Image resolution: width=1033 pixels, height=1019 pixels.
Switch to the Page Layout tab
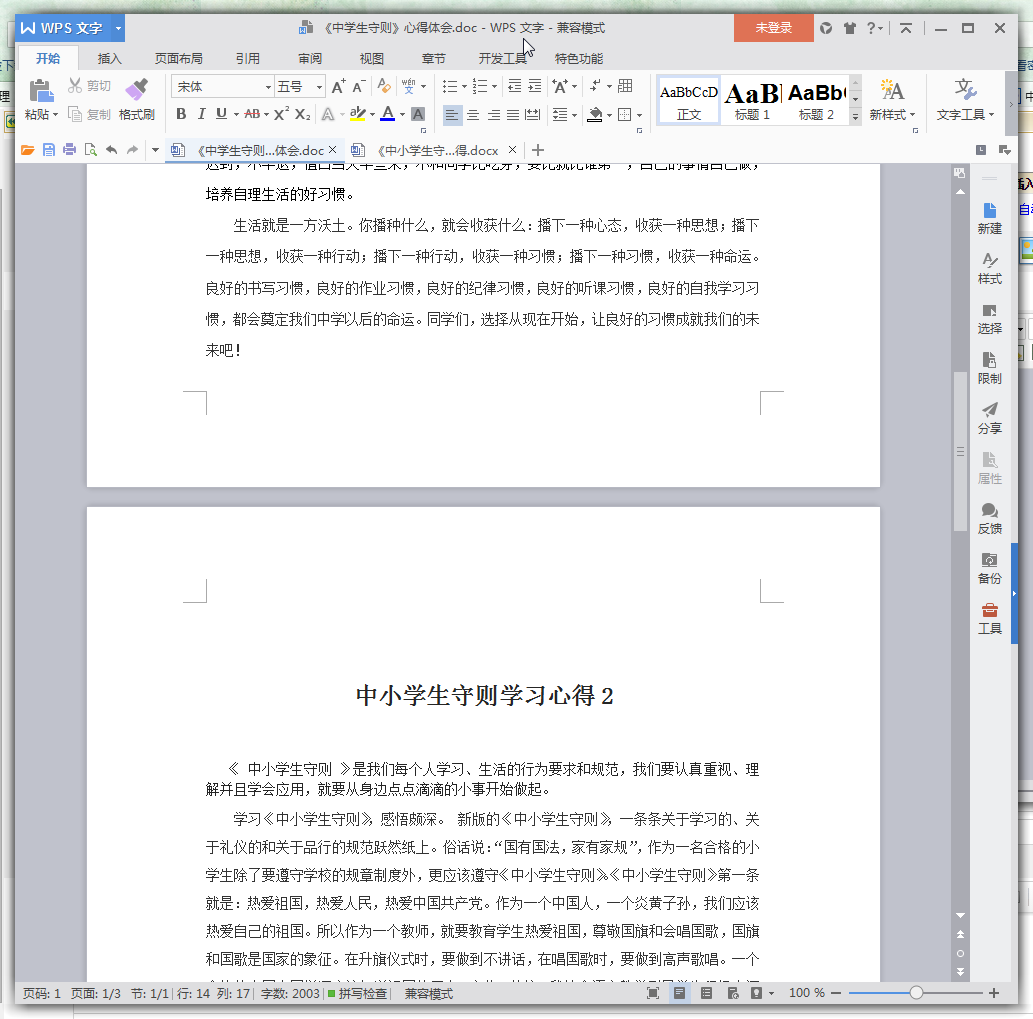pos(179,59)
